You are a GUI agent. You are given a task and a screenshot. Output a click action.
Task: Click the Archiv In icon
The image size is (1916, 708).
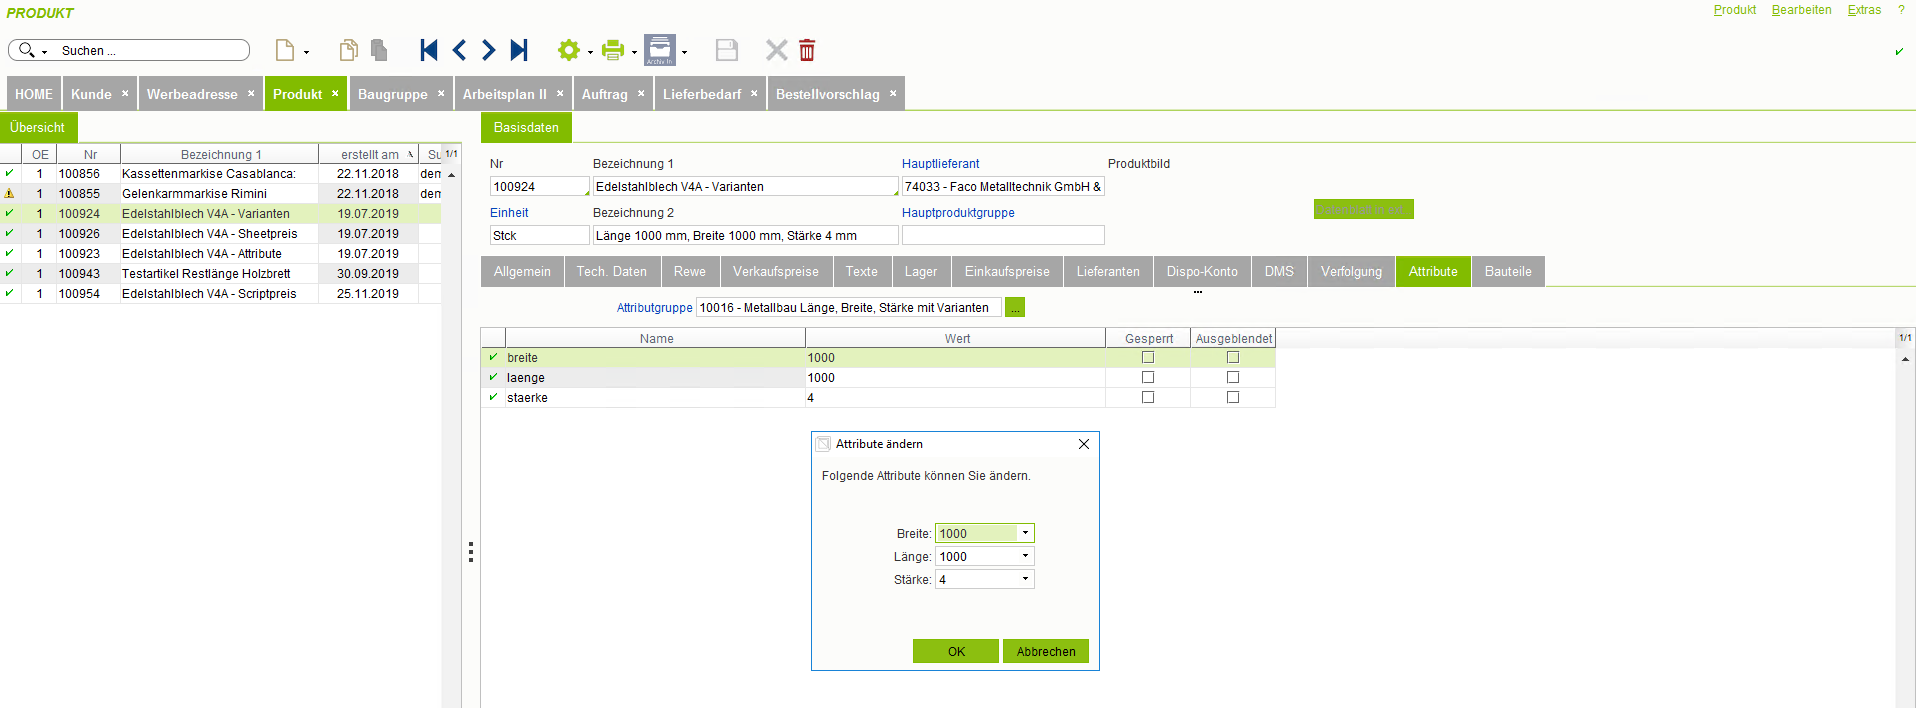coord(660,50)
